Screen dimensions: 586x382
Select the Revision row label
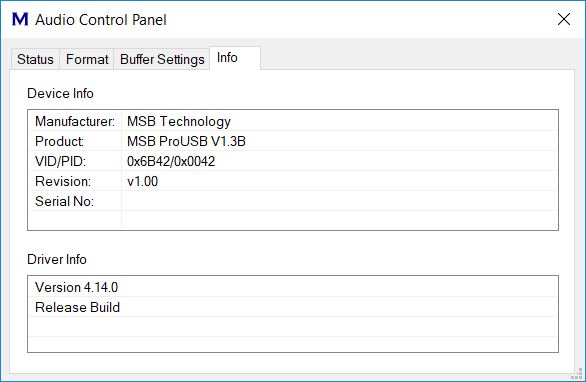coord(63,181)
